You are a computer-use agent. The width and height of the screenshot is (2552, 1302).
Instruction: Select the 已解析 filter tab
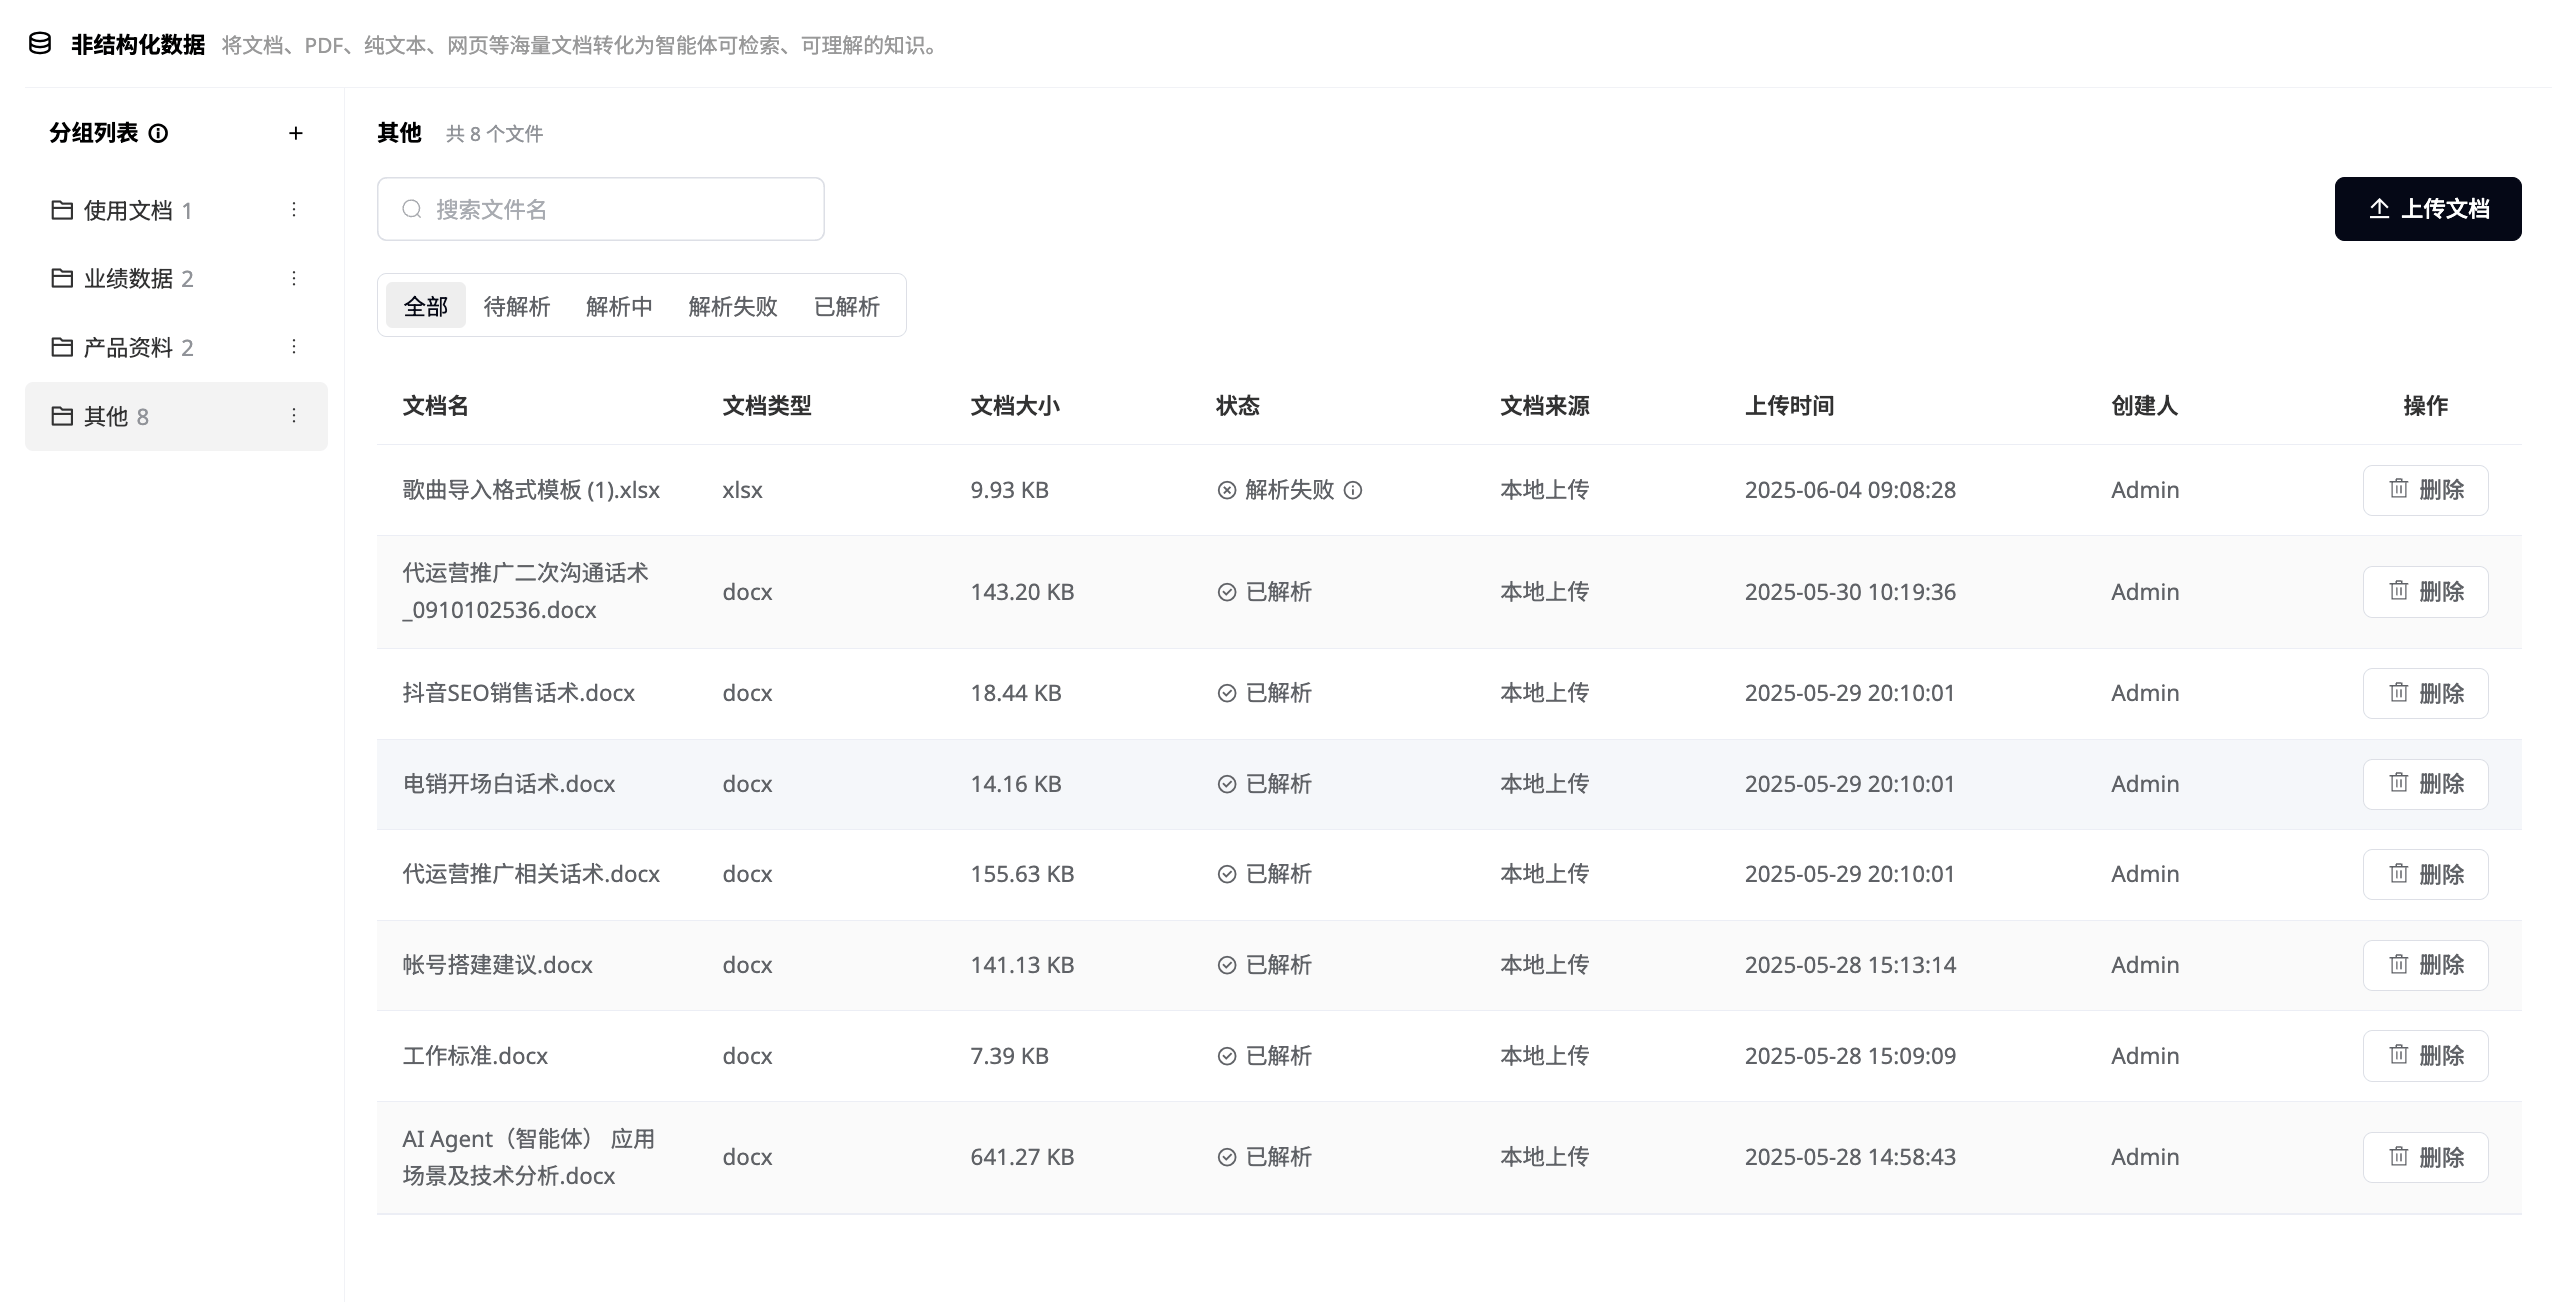(x=846, y=306)
